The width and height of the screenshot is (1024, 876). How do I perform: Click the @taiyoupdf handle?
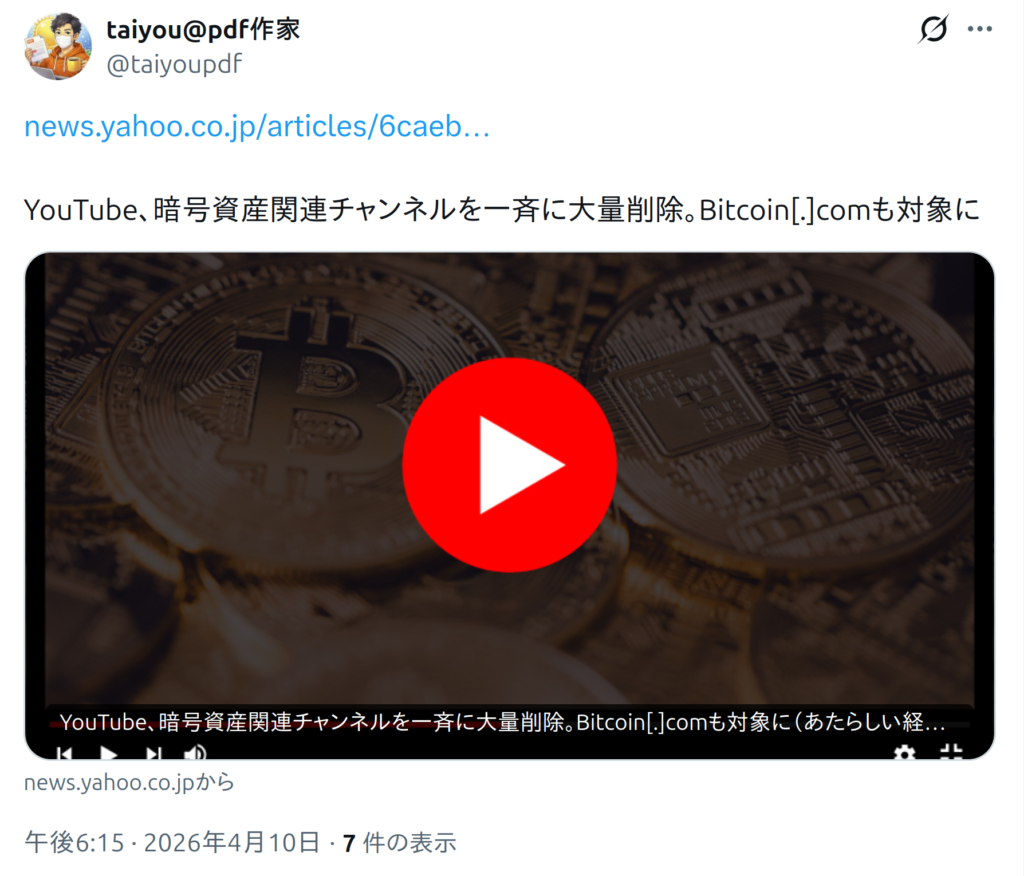[x=174, y=64]
